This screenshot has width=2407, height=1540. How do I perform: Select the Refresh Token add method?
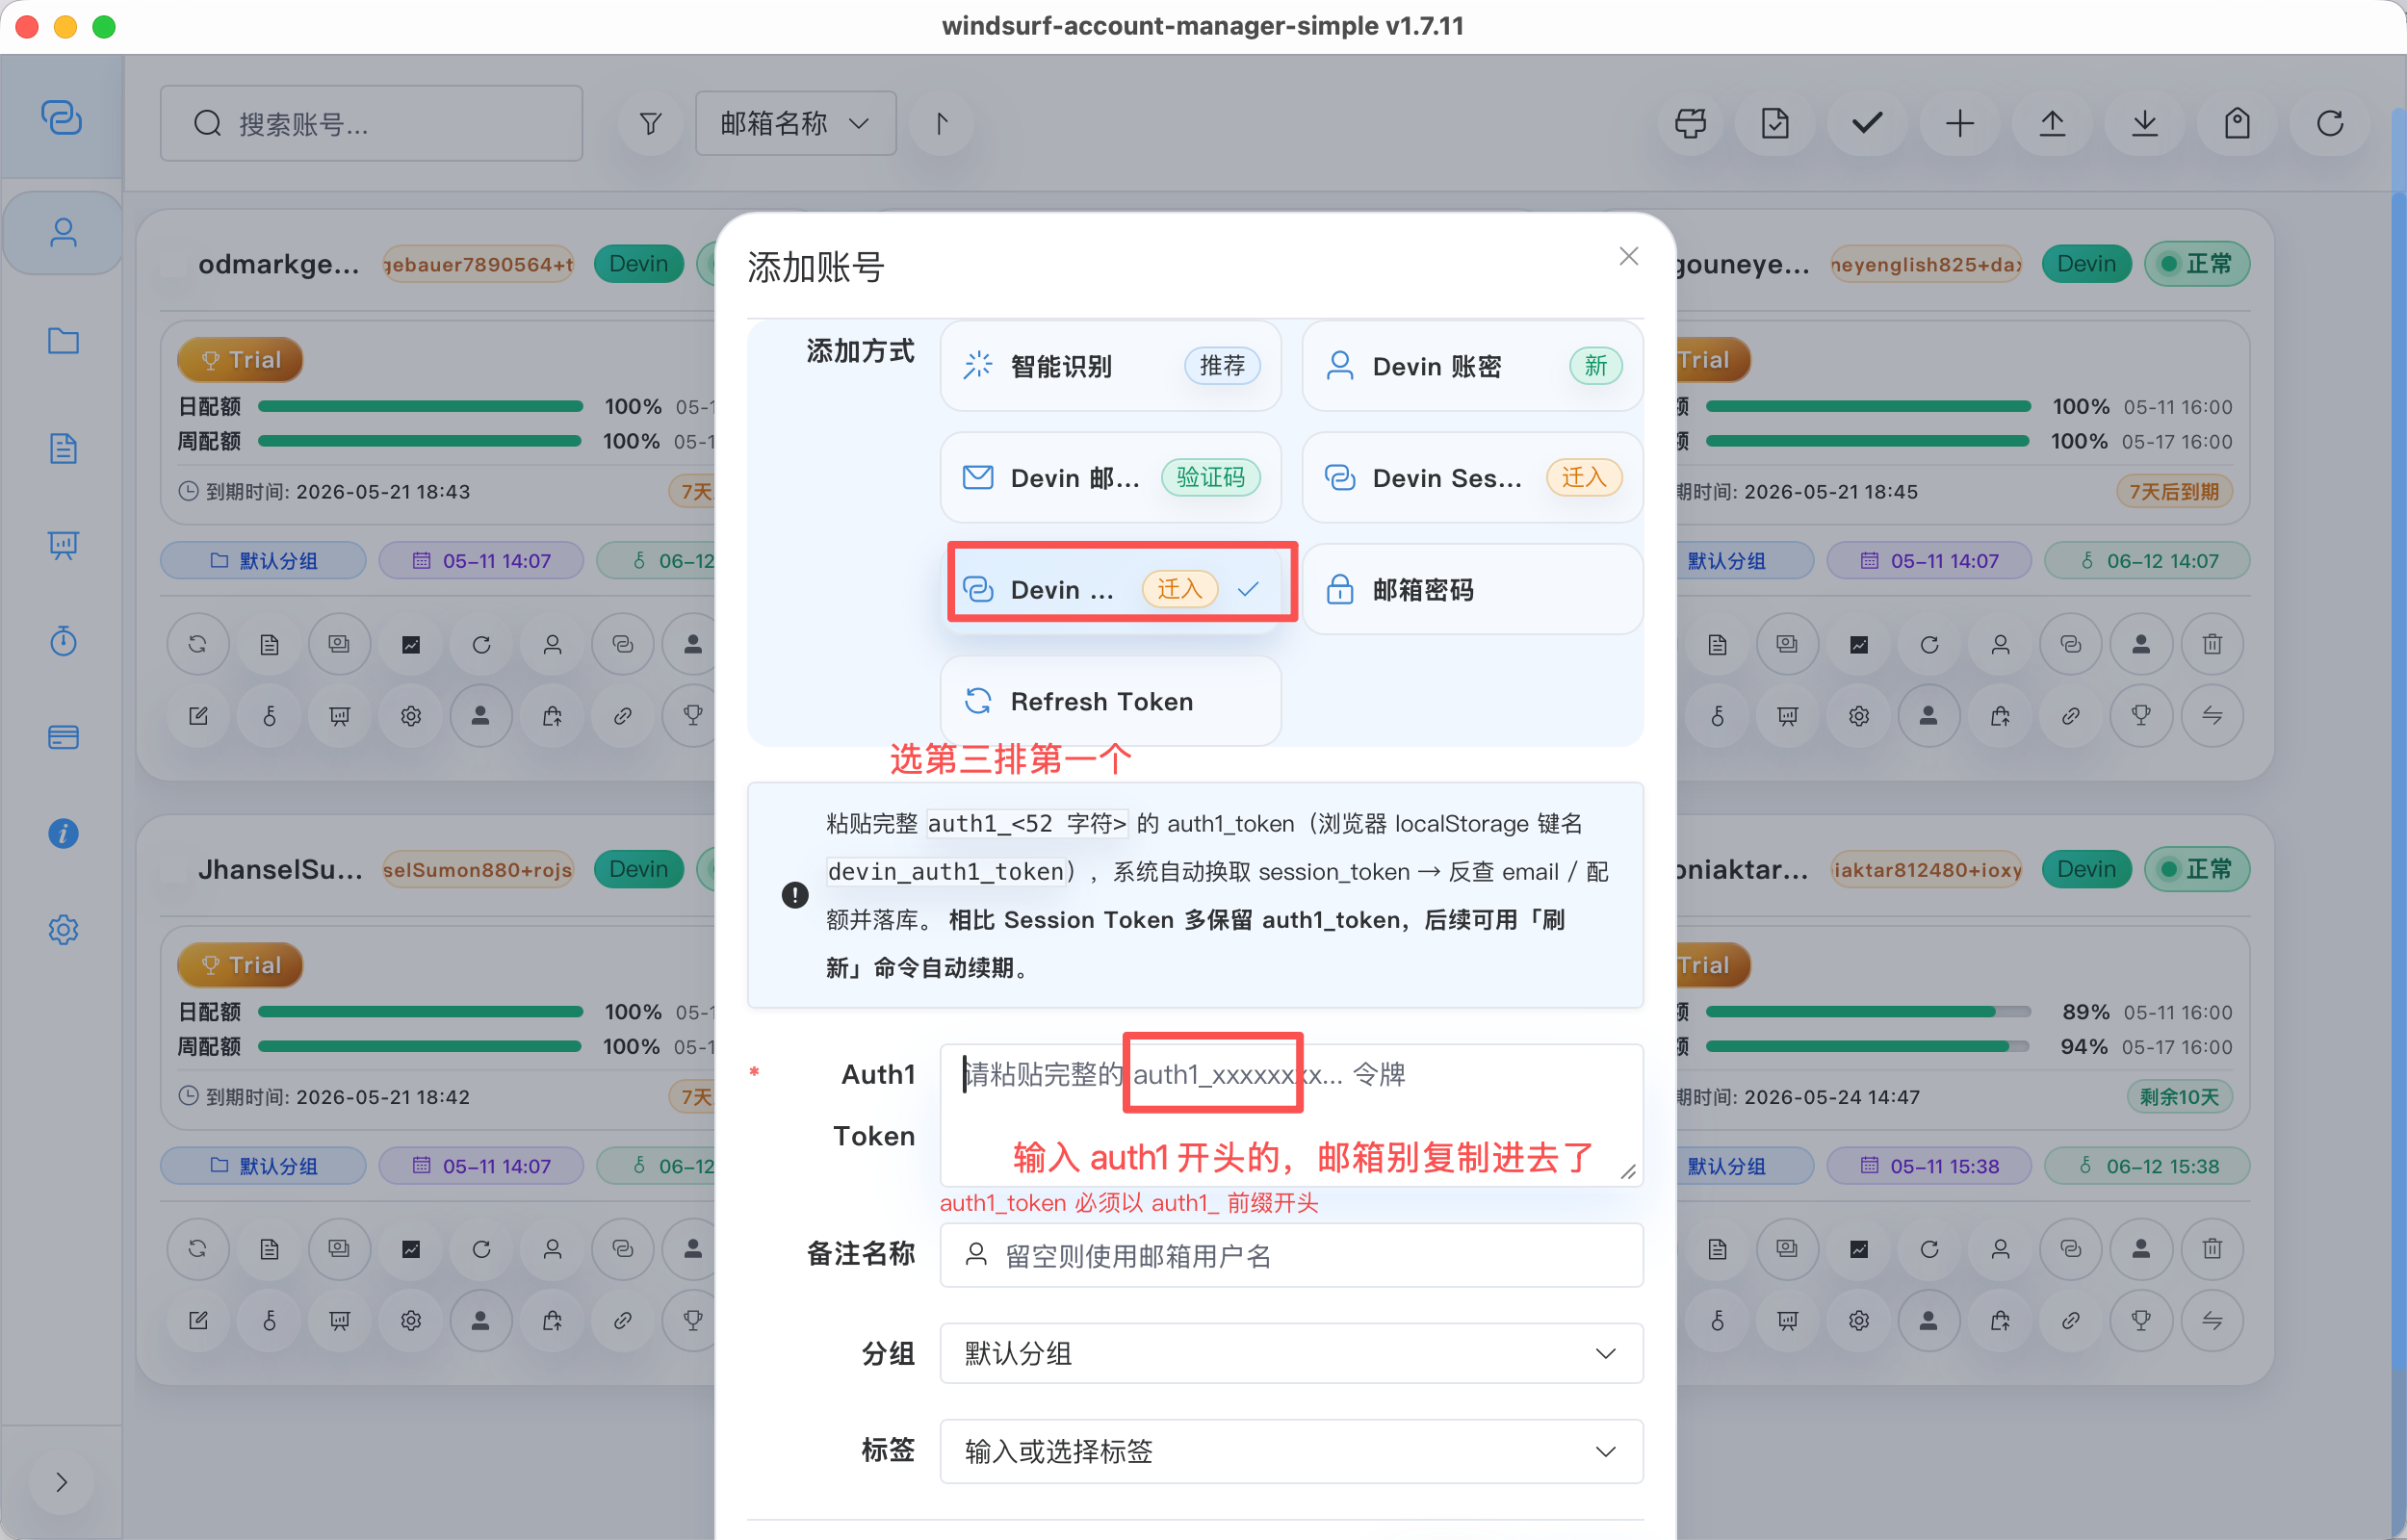point(1110,701)
